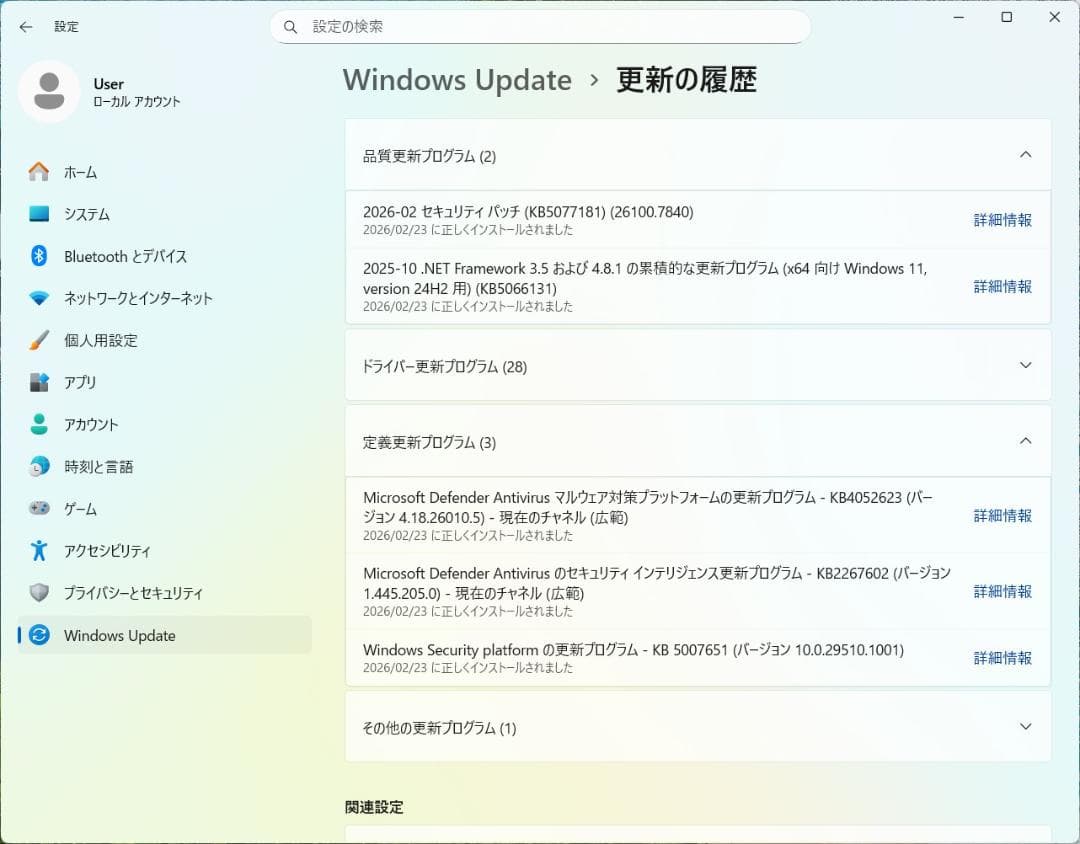1080x844 pixels.
Task: Expand the その他の更新プログラム chevron
Action: click(x=1026, y=727)
